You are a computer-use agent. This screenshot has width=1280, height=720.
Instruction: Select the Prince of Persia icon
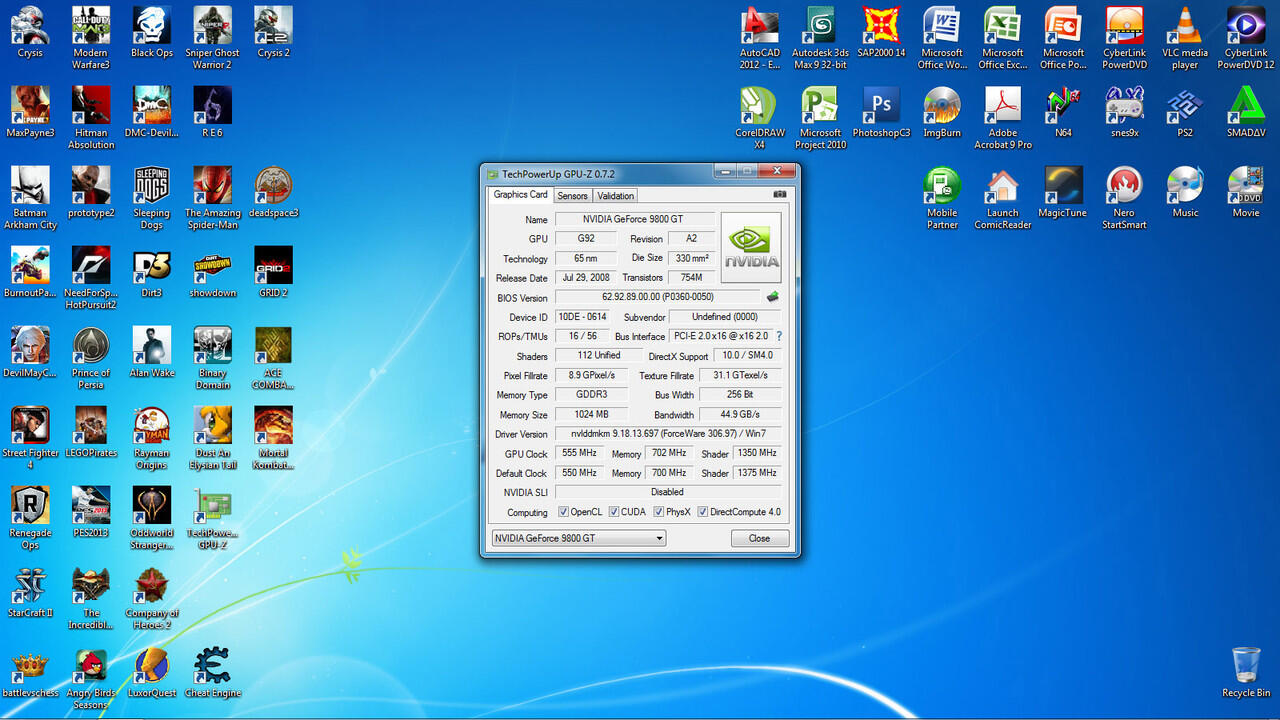91,358
